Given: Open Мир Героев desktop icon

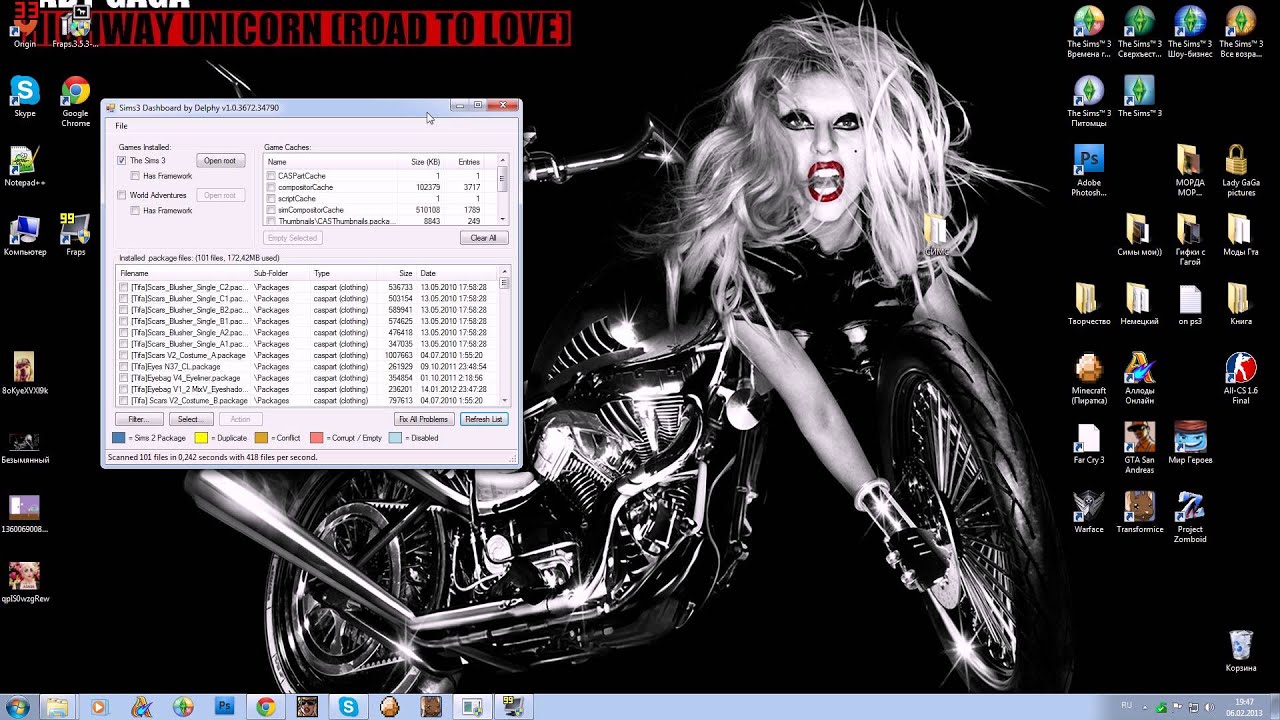Looking at the screenshot, I should tap(1190, 444).
